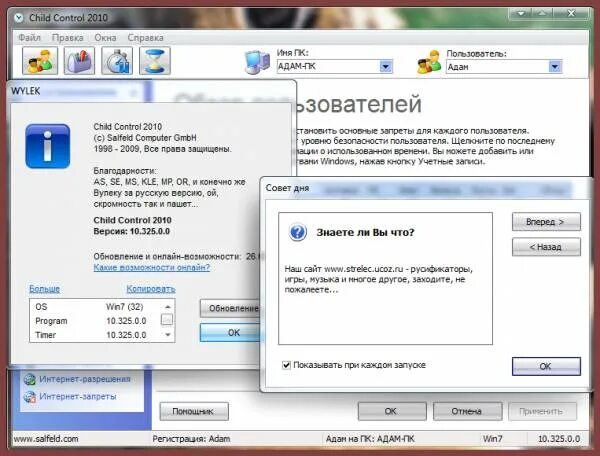This screenshot has width=600, height=456.
Task: Click the version list scroll down arrow
Action: [167, 335]
